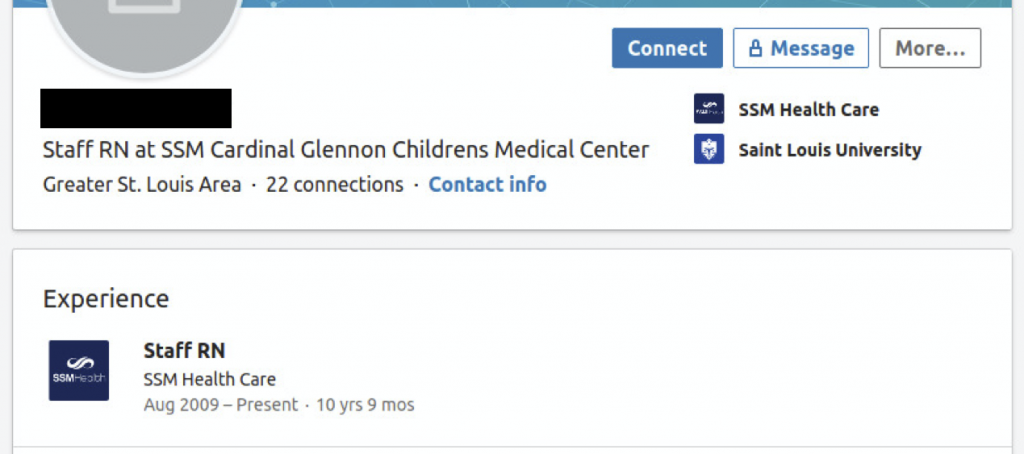1024x454 pixels.
Task: Open the Saint Louis University text link
Action: 829,150
